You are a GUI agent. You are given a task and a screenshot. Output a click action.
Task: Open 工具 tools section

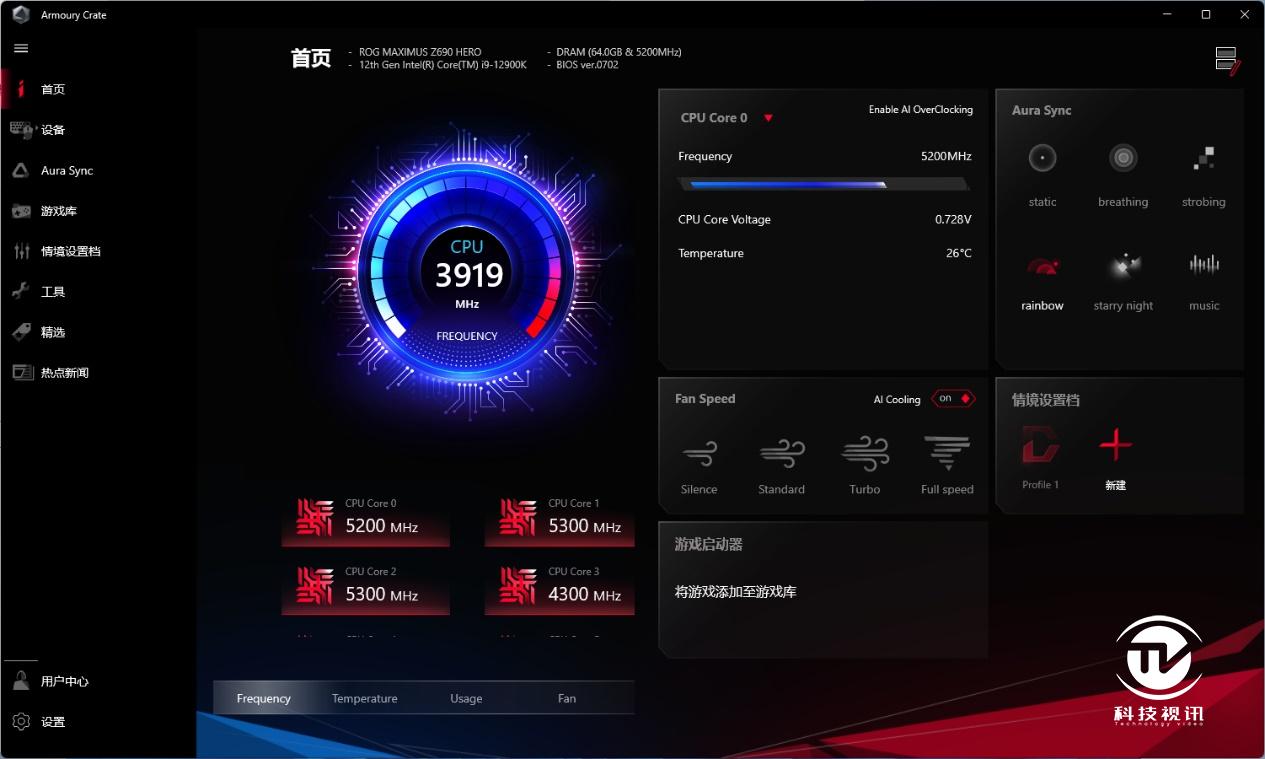pyautogui.click(x=53, y=292)
